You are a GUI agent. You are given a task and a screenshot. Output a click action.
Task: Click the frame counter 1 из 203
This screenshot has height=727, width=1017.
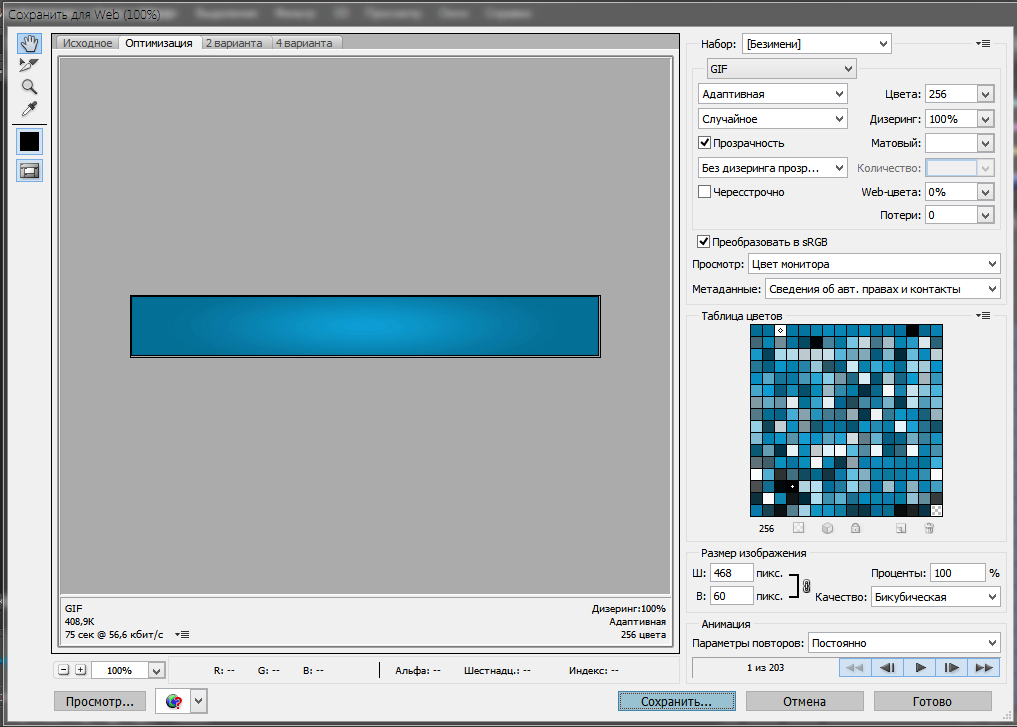pyautogui.click(x=765, y=667)
